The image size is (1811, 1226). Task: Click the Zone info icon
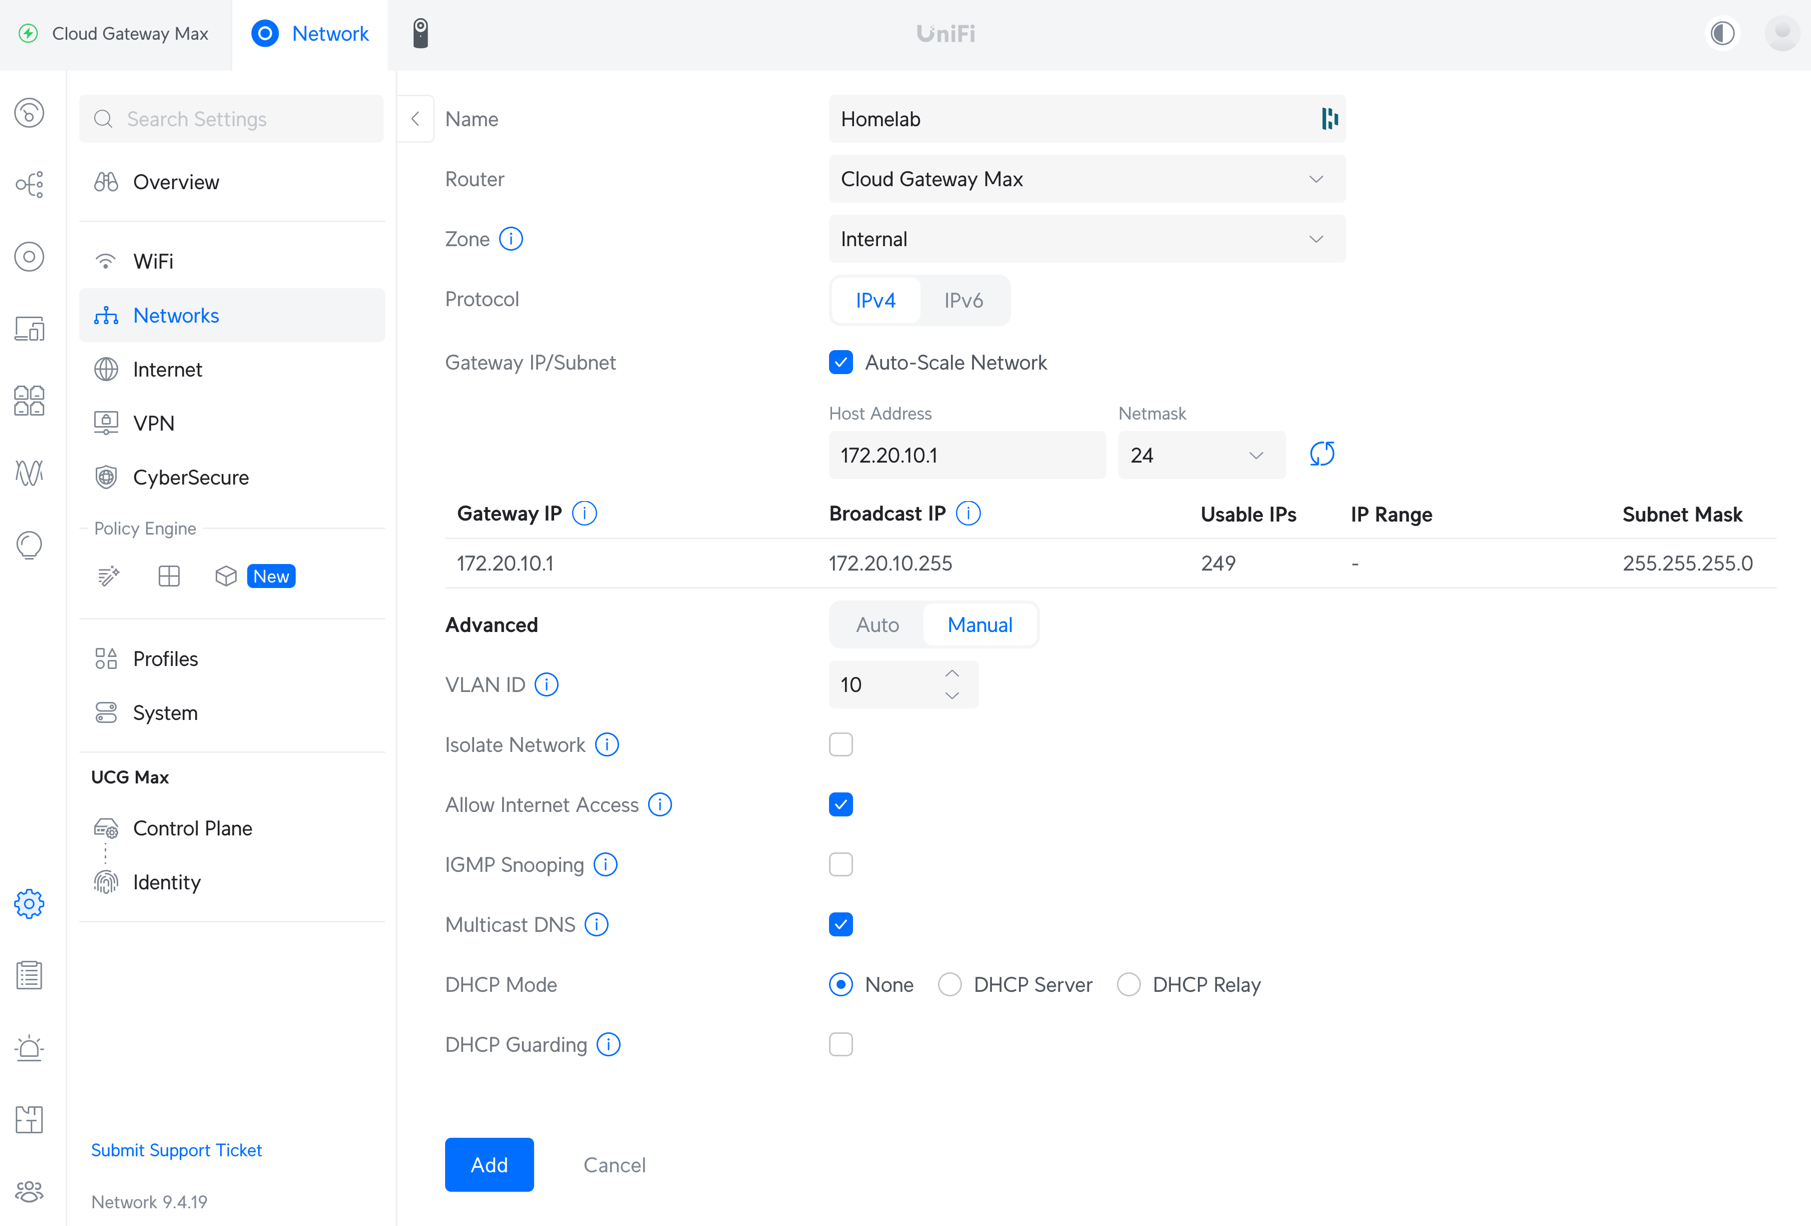coord(511,239)
